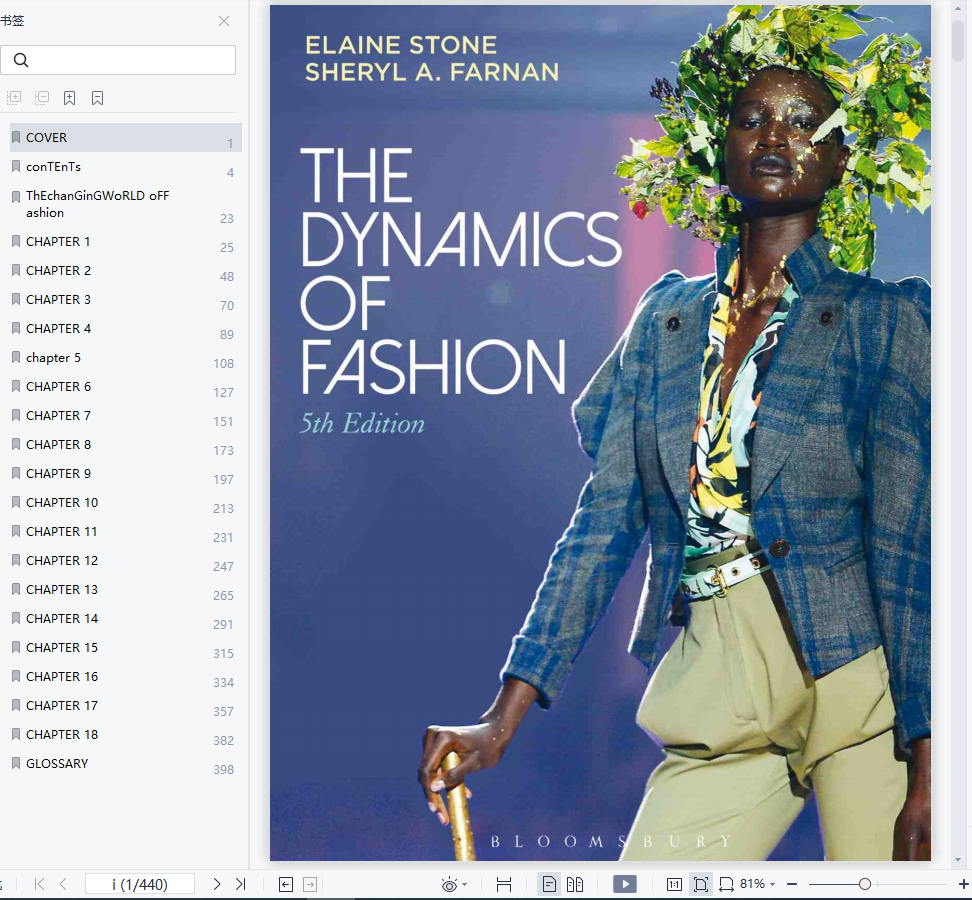
Task: Open the COVER bookmark
Action: pyautogui.click(x=126, y=138)
